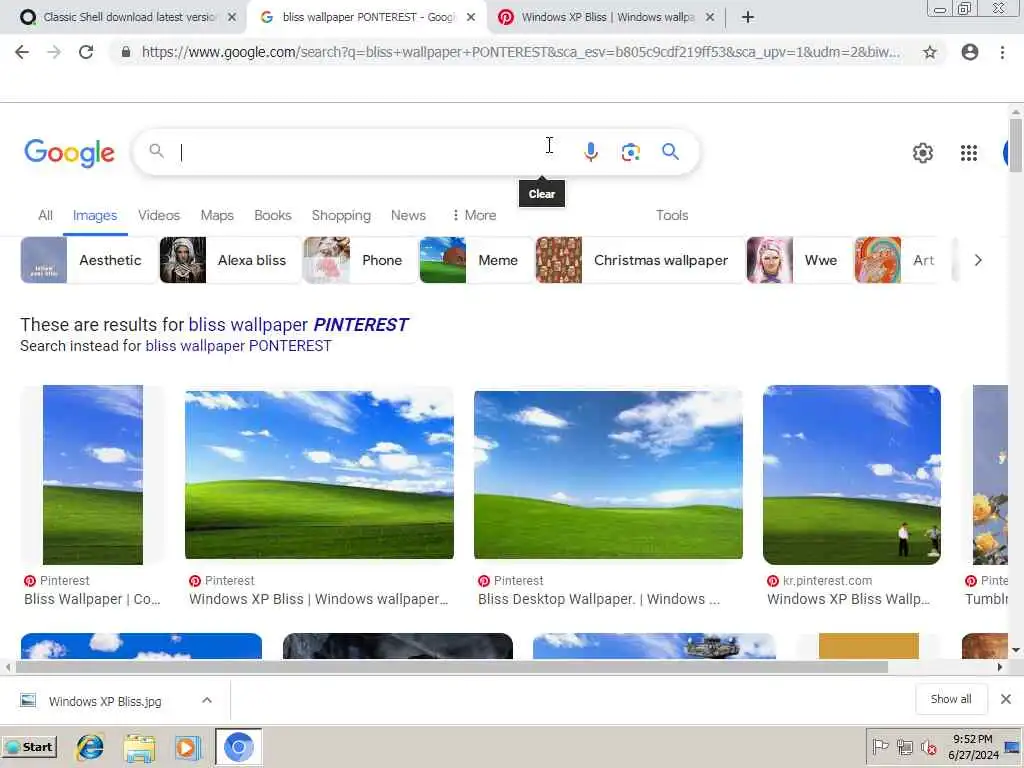
Task: Select the Books search tab
Action: point(272,216)
